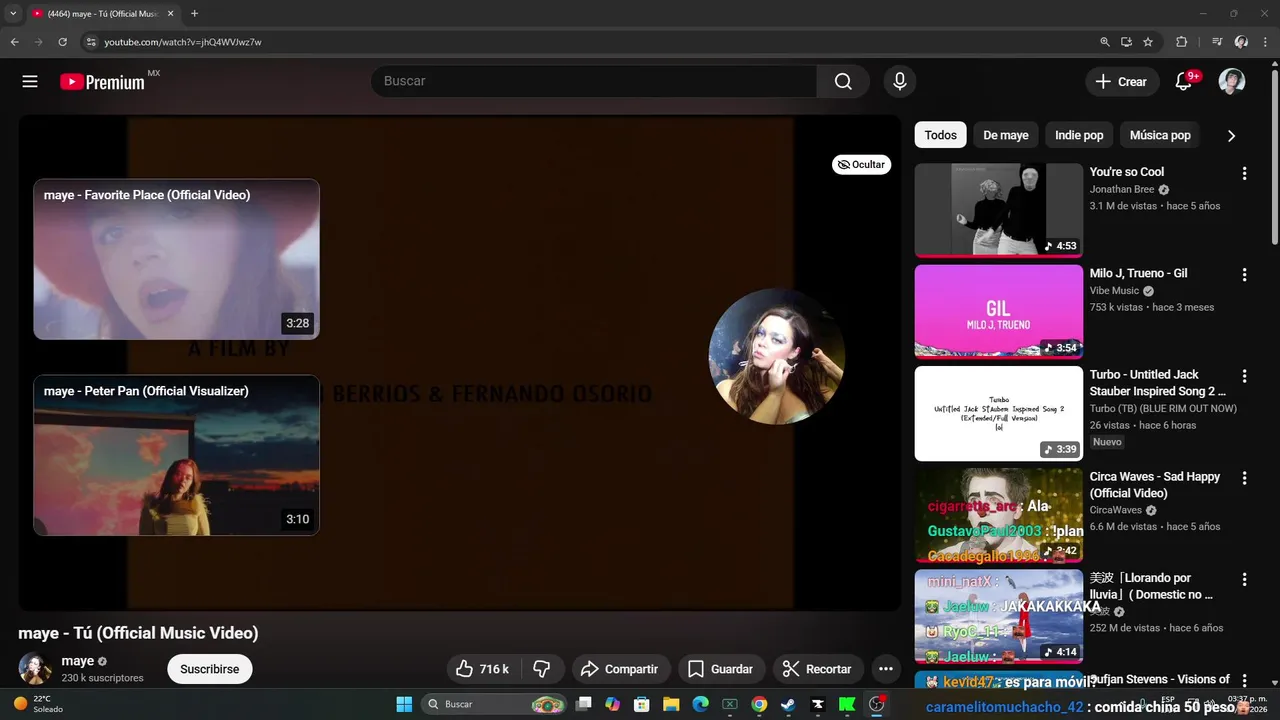Open Turbo Untitled Jack Stauber thumbnail
1280x720 pixels.
pyautogui.click(x=999, y=413)
